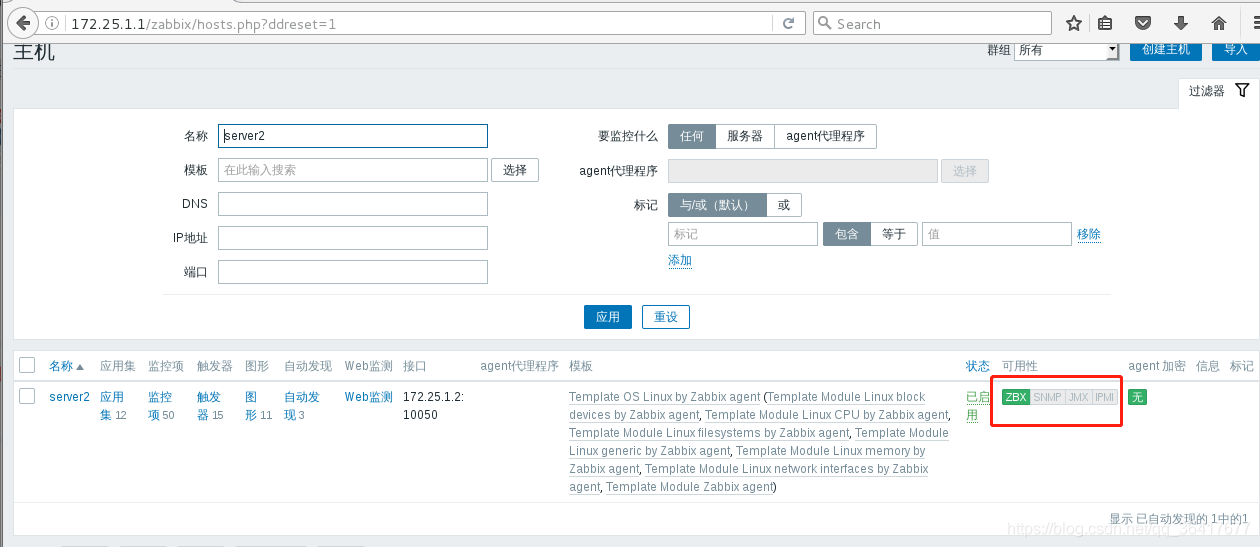The width and height of the screenshot is (1260, 547).
Task: Bookmark this page with the star icon
Action: 1074,23
